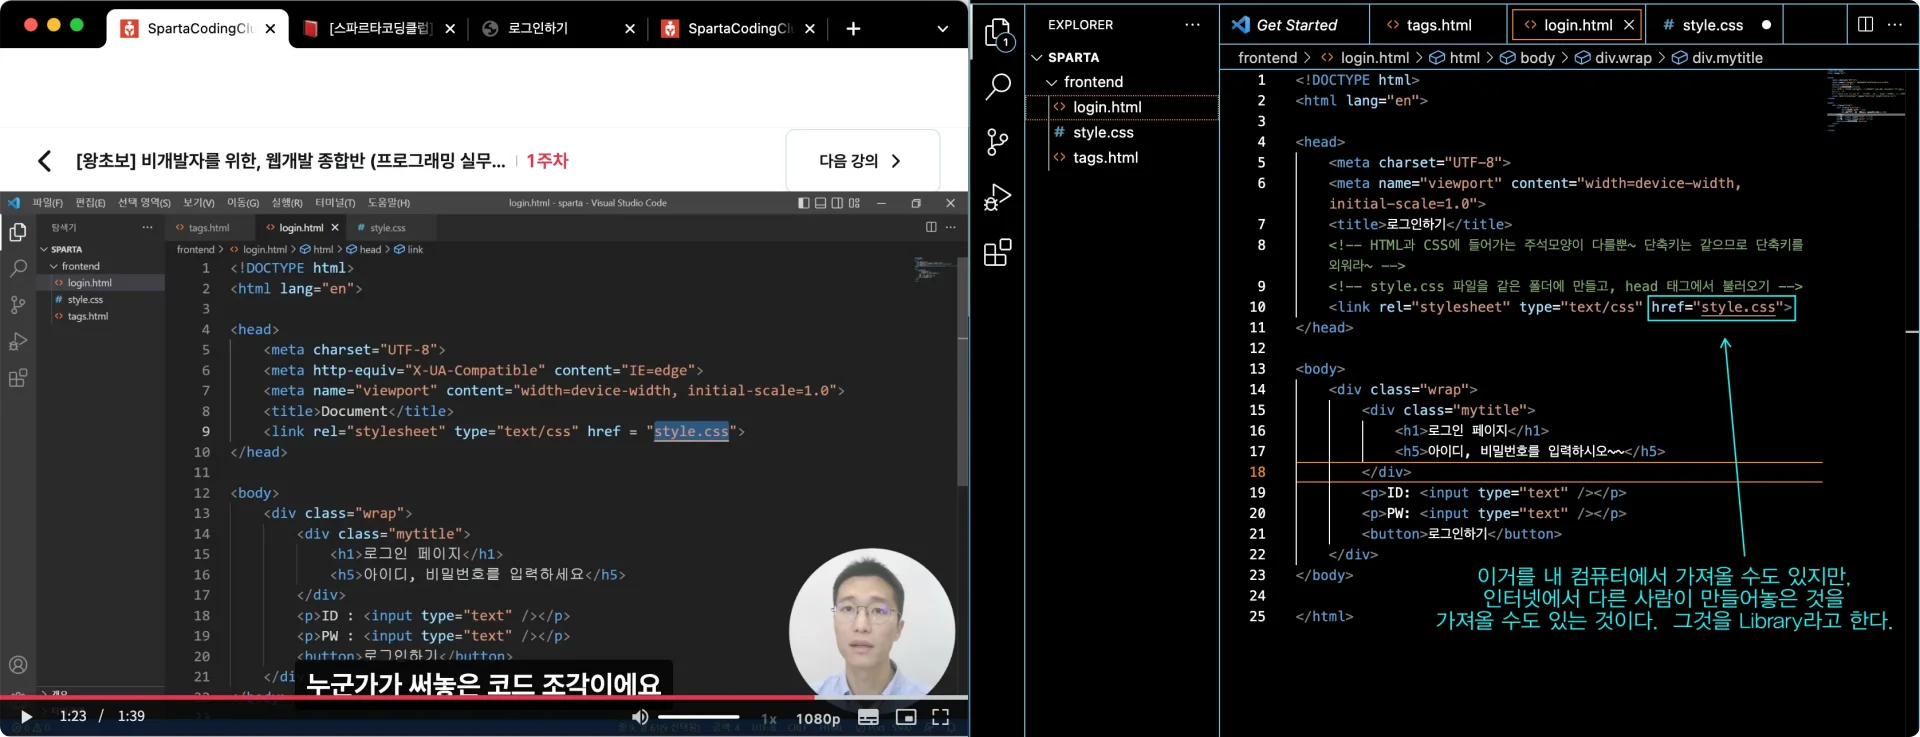The width and height of the screenshot is (1920, 737).
Task: Open the new browser tab with plus button
Action: [853, 29]
